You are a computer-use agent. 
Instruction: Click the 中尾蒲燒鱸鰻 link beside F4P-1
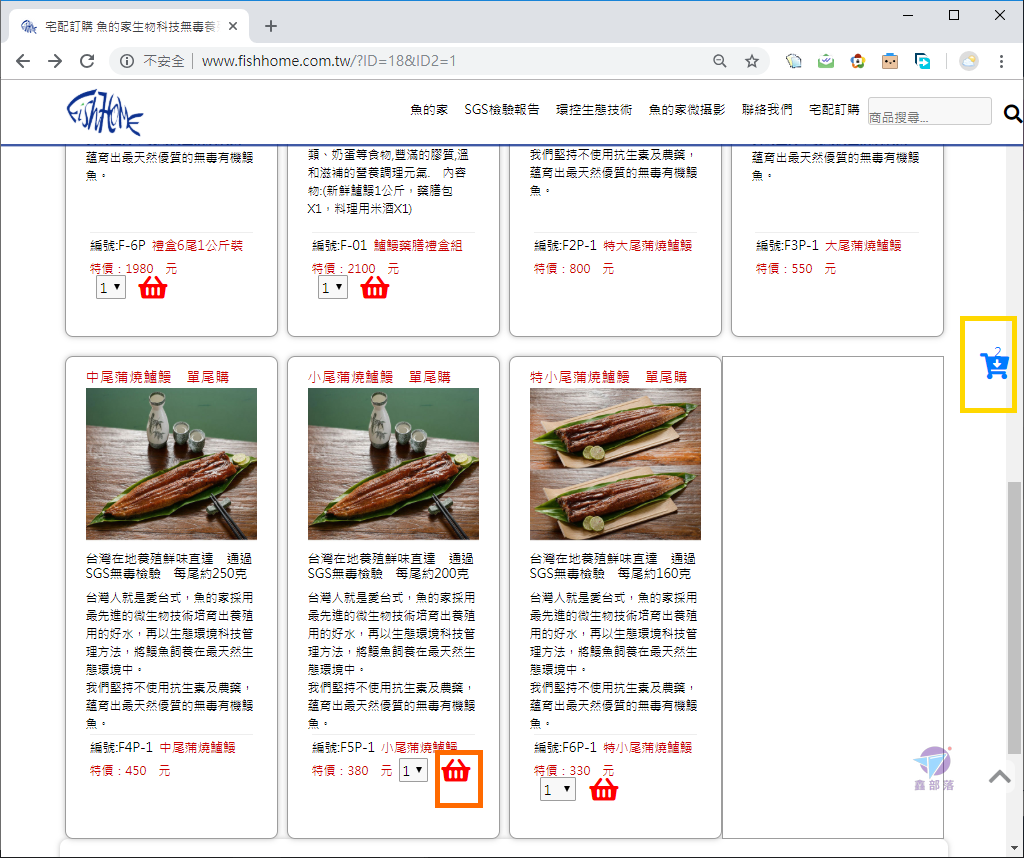197,748
